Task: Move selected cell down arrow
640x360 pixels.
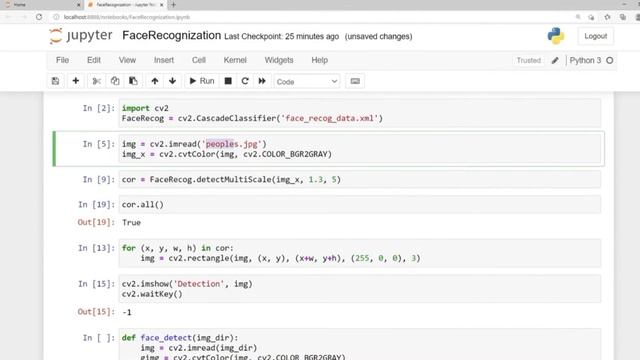Action: click(x=172, y=81)
